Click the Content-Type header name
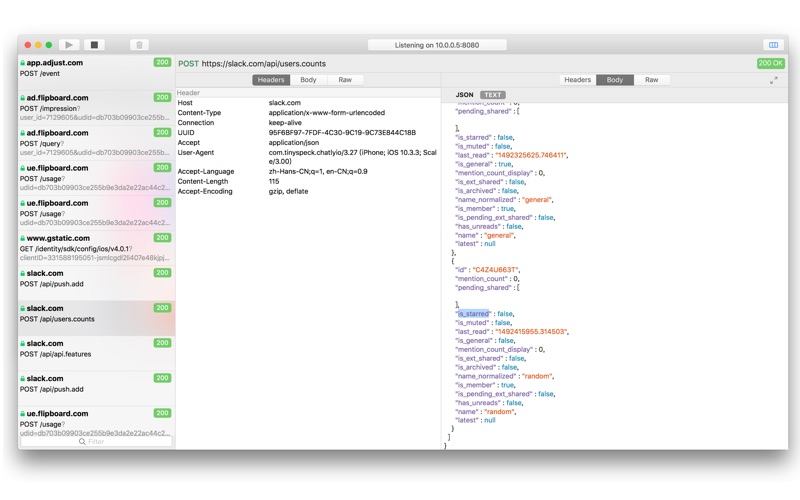 199,113
